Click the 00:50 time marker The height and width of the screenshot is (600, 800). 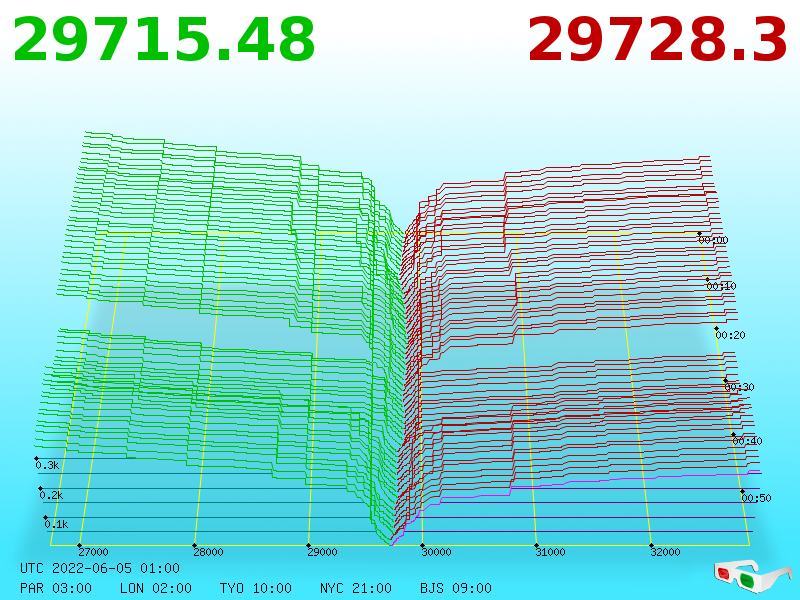pyautogui.click(x=757, y=498)
